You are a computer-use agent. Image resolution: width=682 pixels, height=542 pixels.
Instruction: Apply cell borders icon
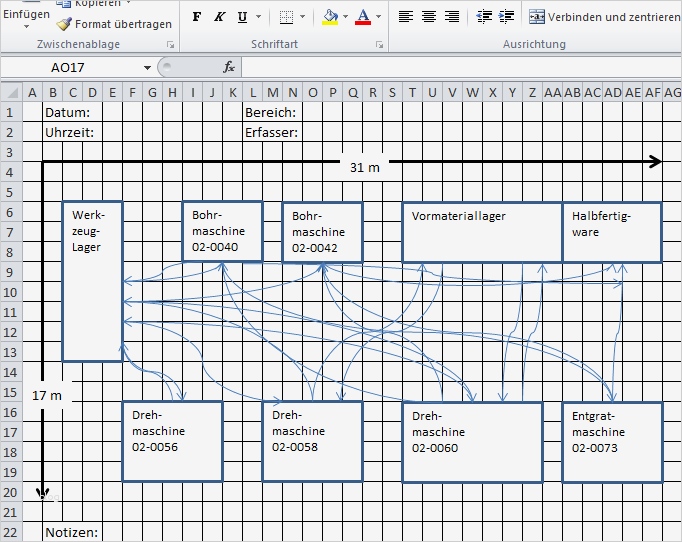pyautogui.click(x=286, y=17)
